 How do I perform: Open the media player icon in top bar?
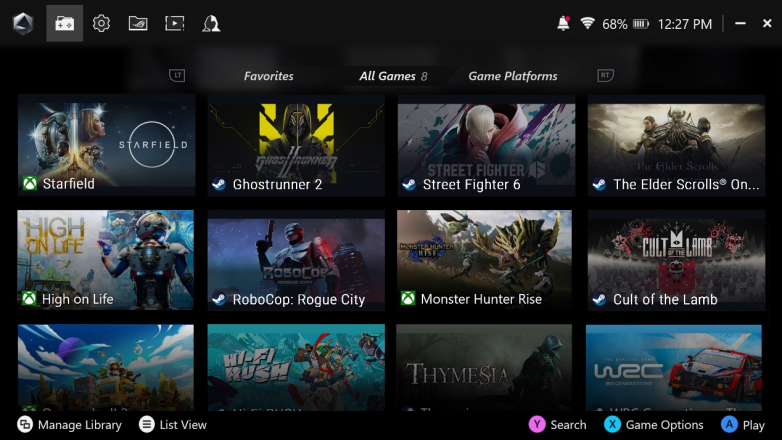tap(175, 23)
